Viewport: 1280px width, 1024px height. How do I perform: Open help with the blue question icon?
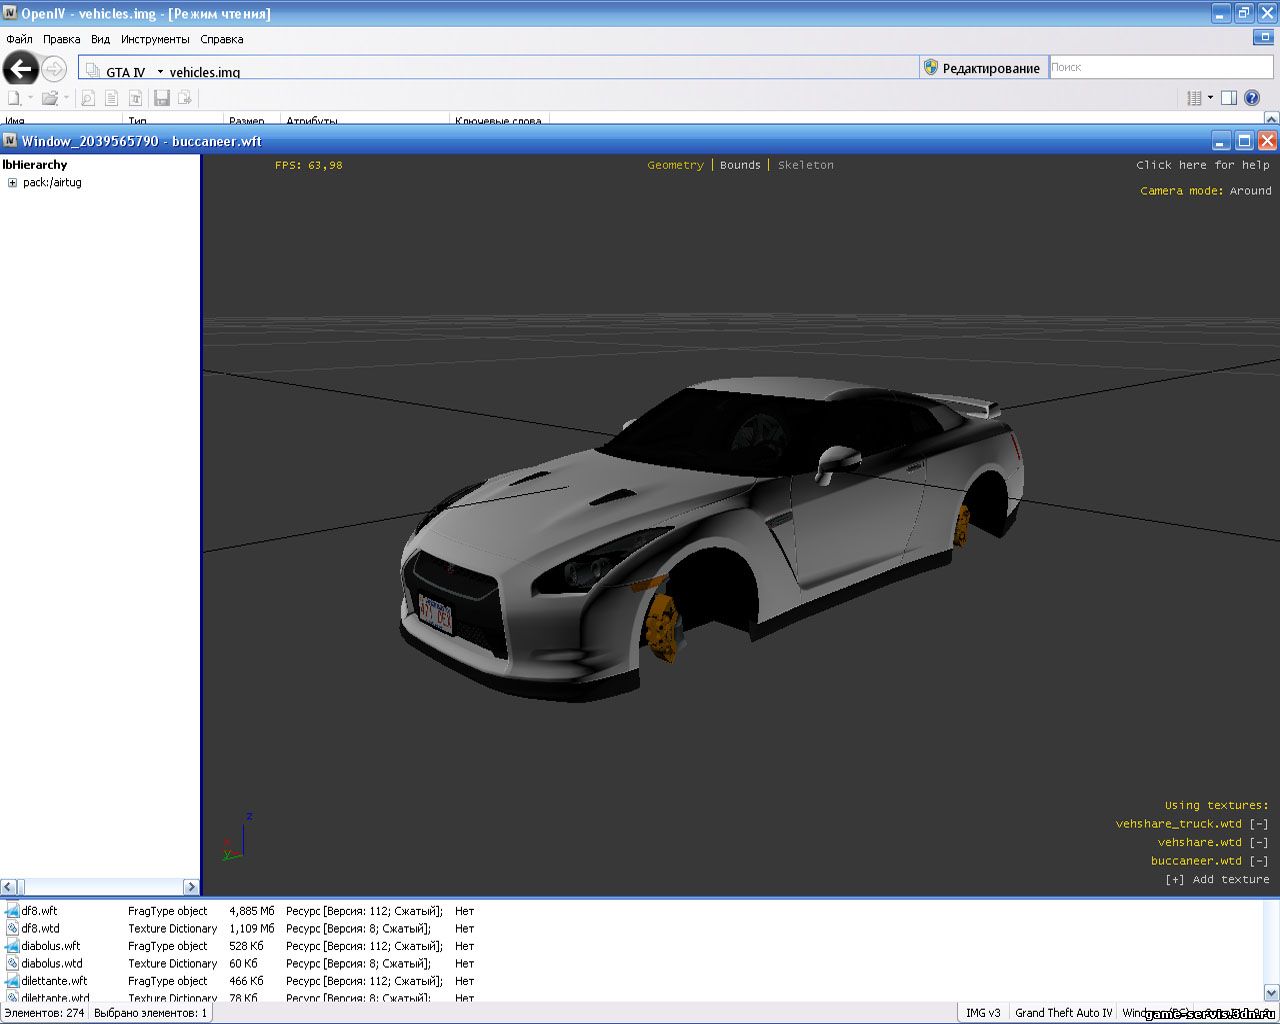pyautogui.click(x=1252, y=98)
